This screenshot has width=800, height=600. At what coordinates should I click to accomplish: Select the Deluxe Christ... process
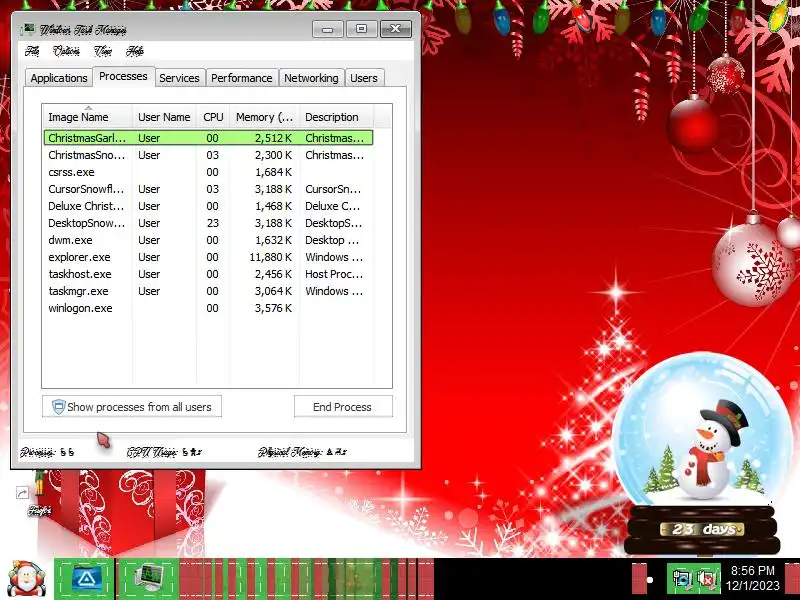pyautogui.click(x=208, y=206)
